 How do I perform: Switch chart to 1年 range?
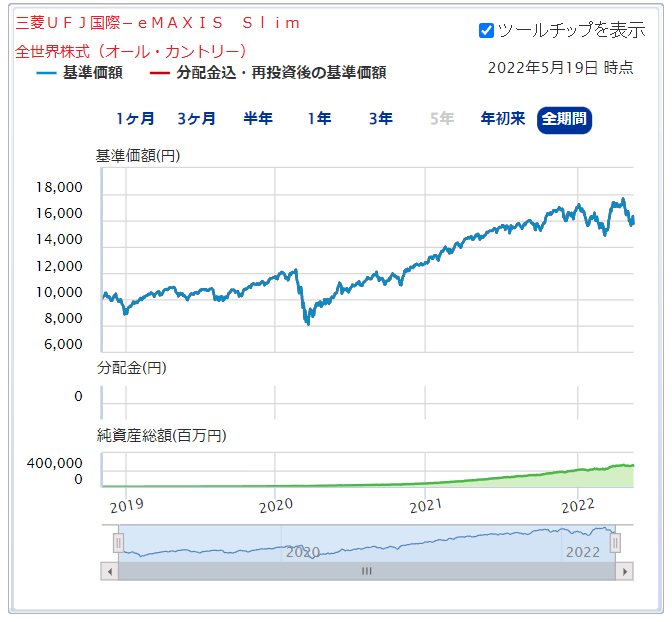pos(319,119)
